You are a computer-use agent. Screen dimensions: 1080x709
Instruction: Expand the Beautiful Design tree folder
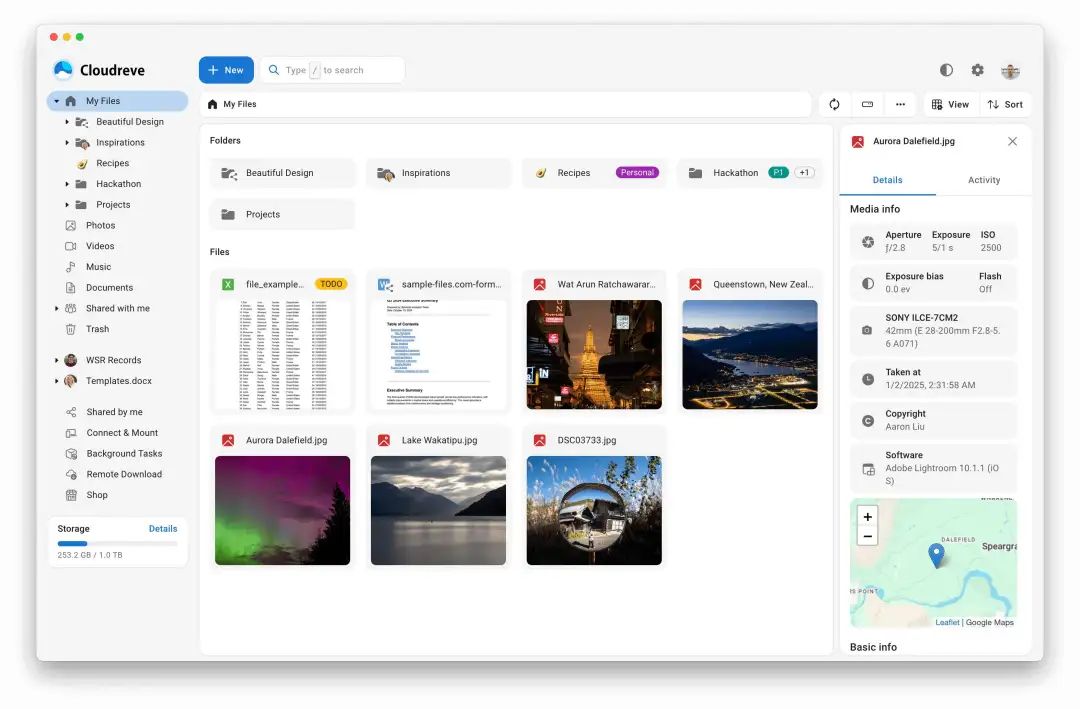[67, 122]
